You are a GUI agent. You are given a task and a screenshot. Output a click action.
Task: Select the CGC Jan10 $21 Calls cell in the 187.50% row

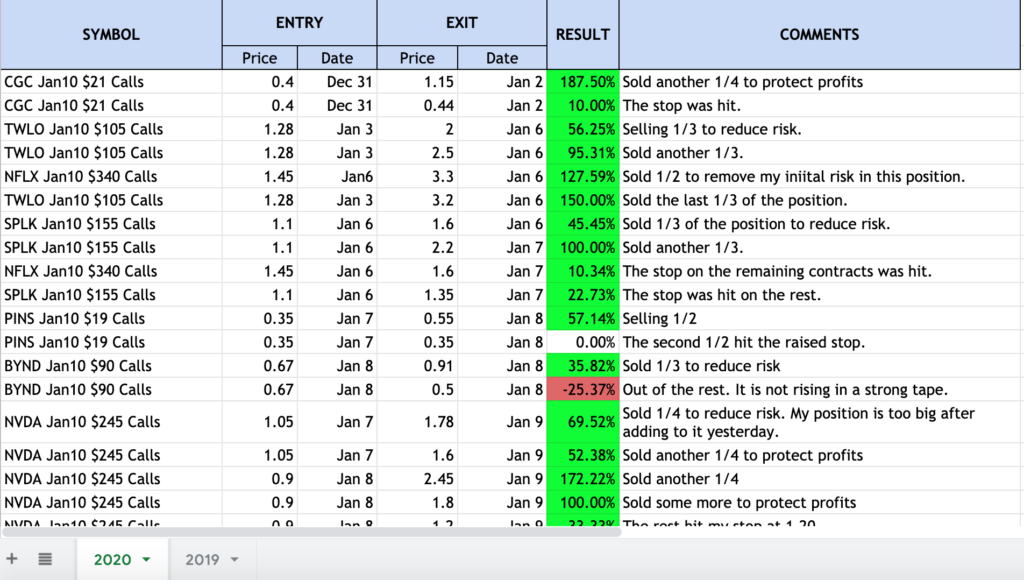pyautogui.click(x=111, y=82)
